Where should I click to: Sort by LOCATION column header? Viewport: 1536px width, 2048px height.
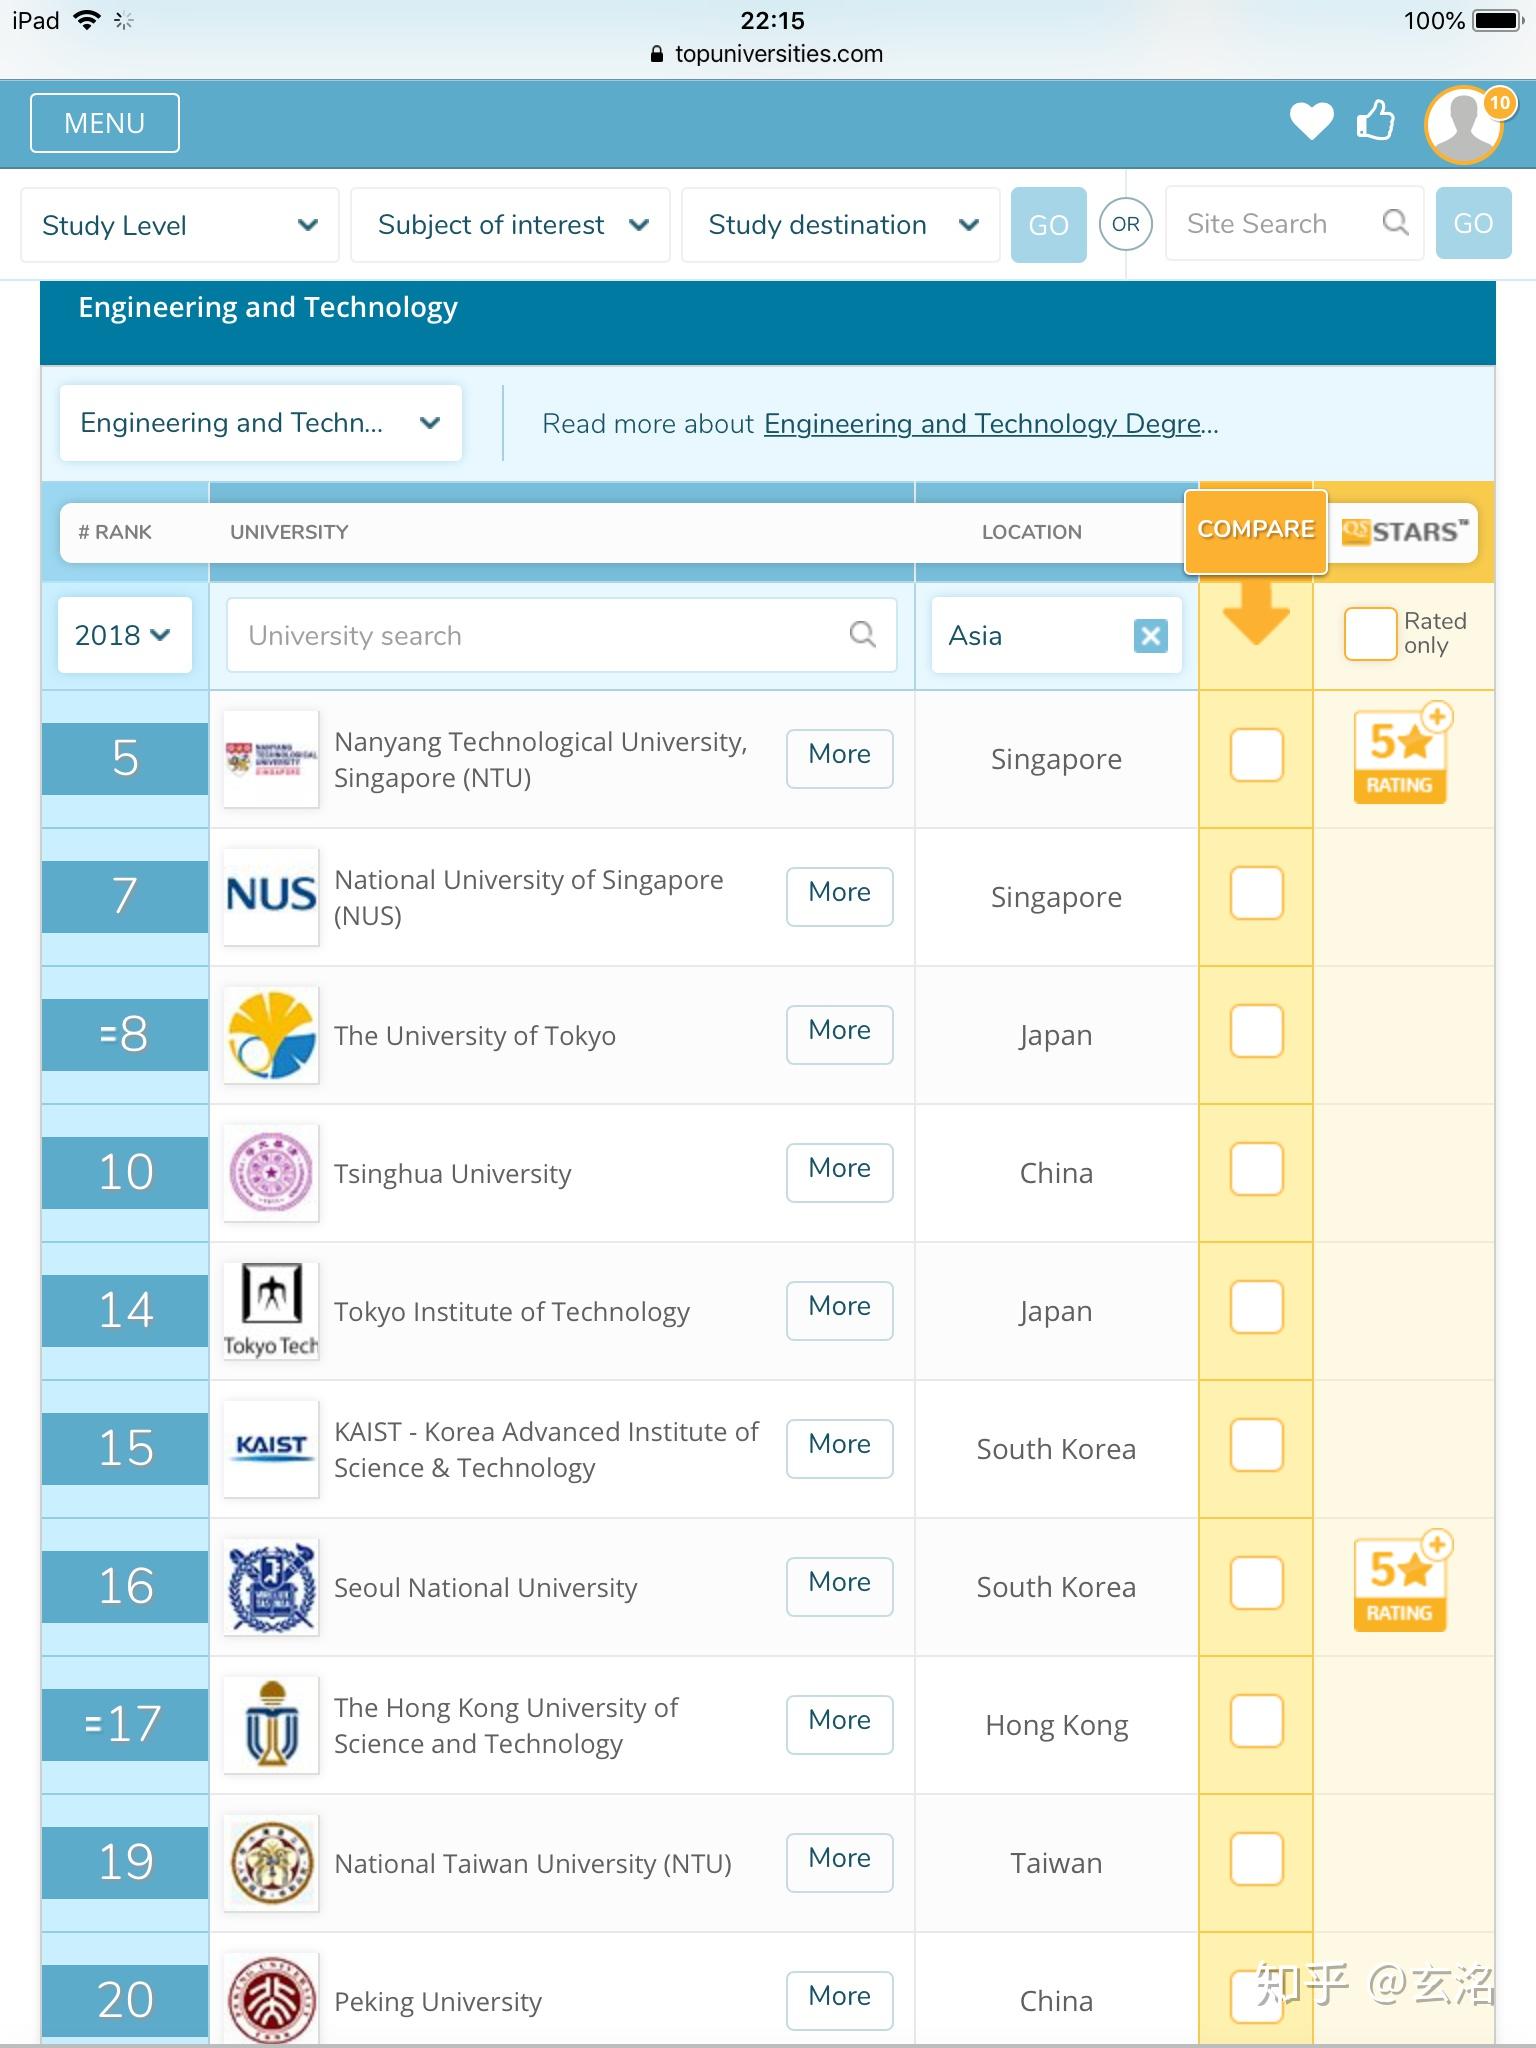(x=1031, y=532)
